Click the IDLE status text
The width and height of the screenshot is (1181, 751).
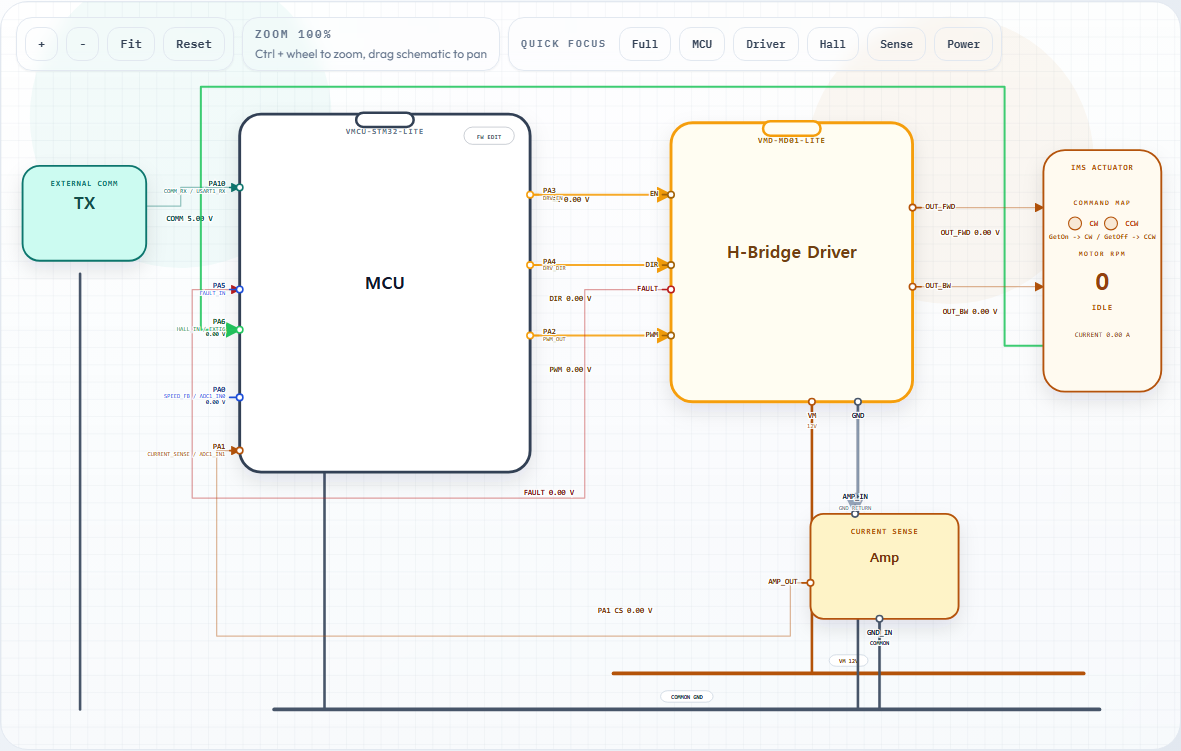click(1102, 307)
